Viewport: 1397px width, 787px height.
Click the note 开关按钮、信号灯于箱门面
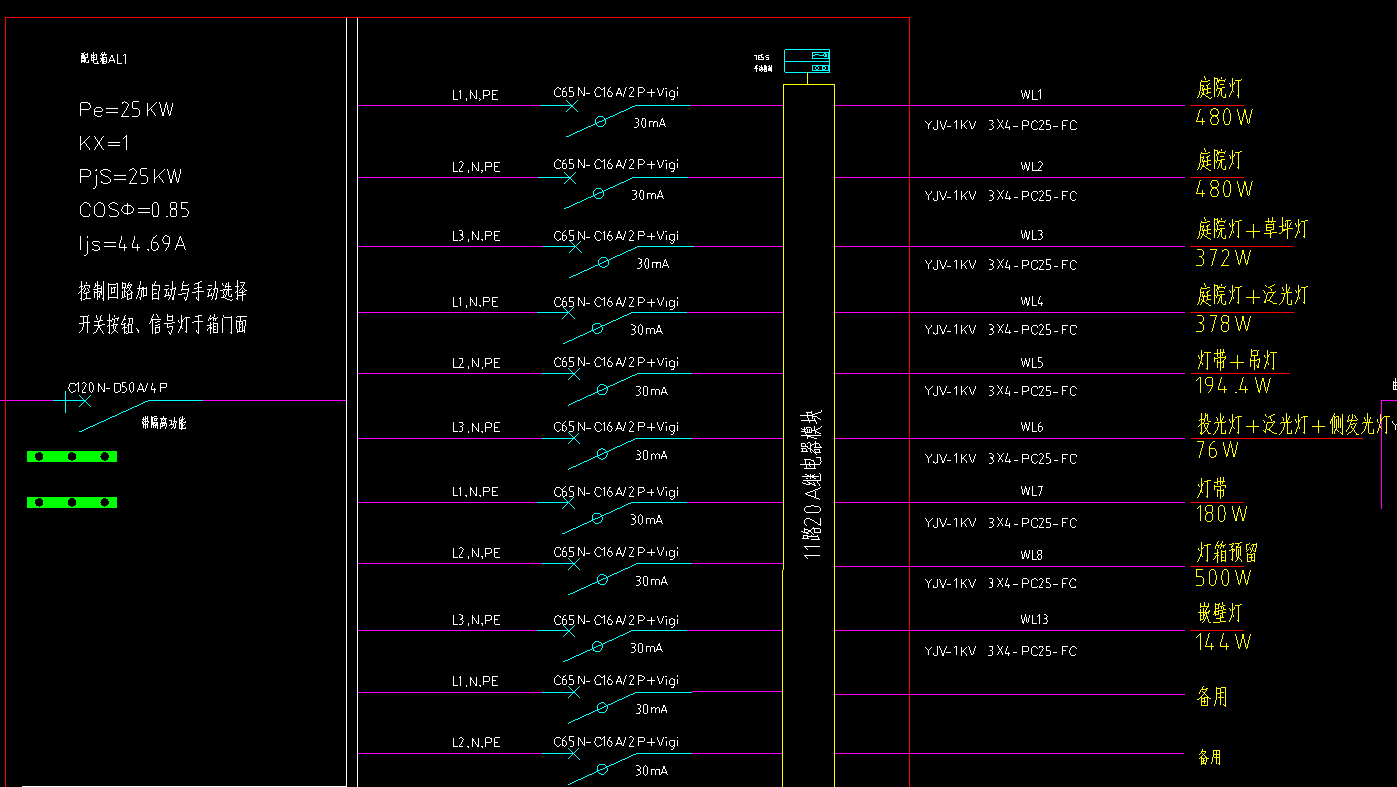[x=163, y=324]
